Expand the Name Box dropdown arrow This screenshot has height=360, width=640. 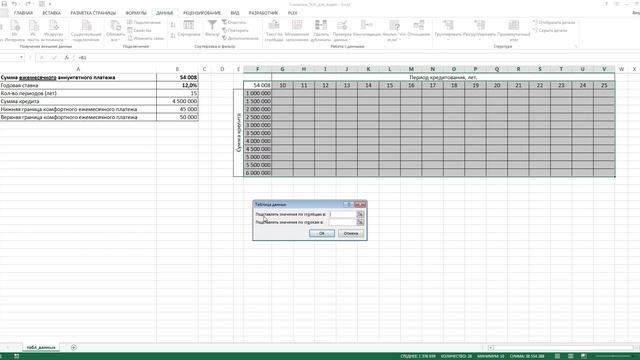pos(21,58)
